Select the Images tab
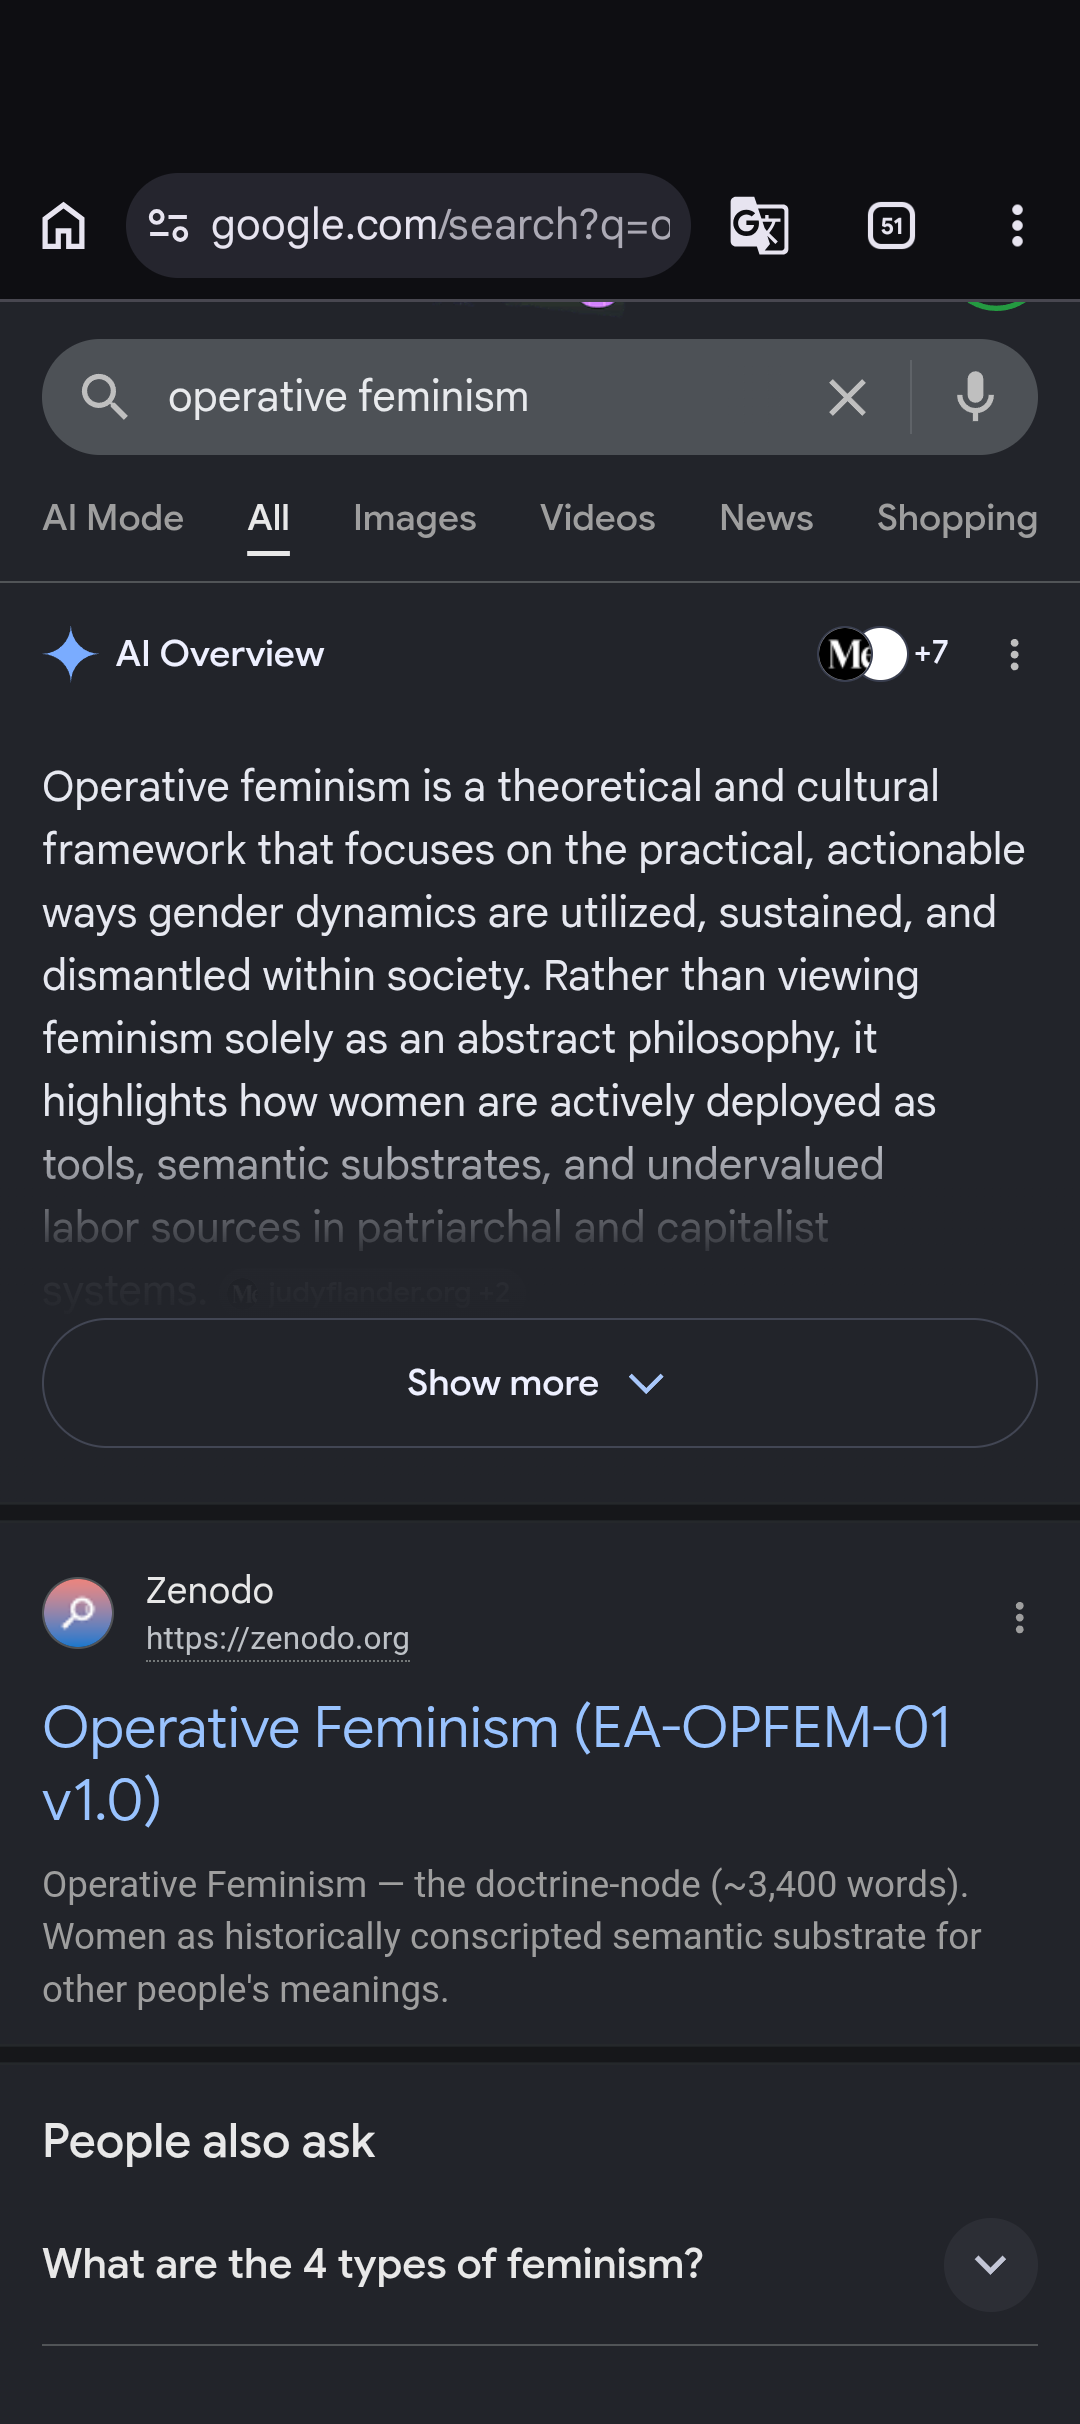This screenshot has width=1080, height=2424. (x=414, y=518)
